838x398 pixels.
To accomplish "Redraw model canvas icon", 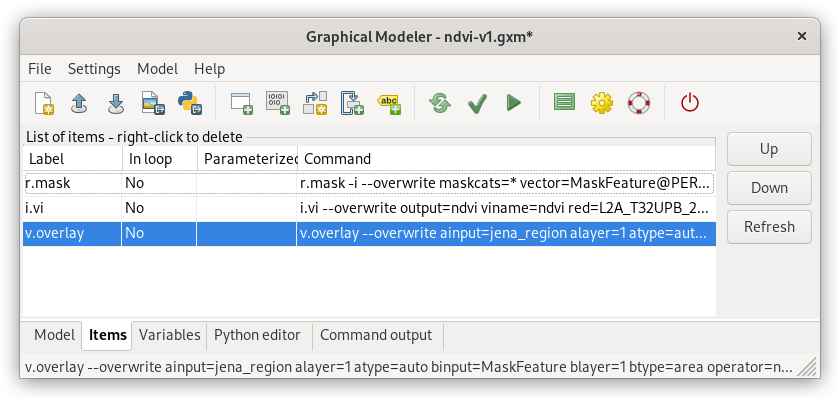I will coord(440,103).
